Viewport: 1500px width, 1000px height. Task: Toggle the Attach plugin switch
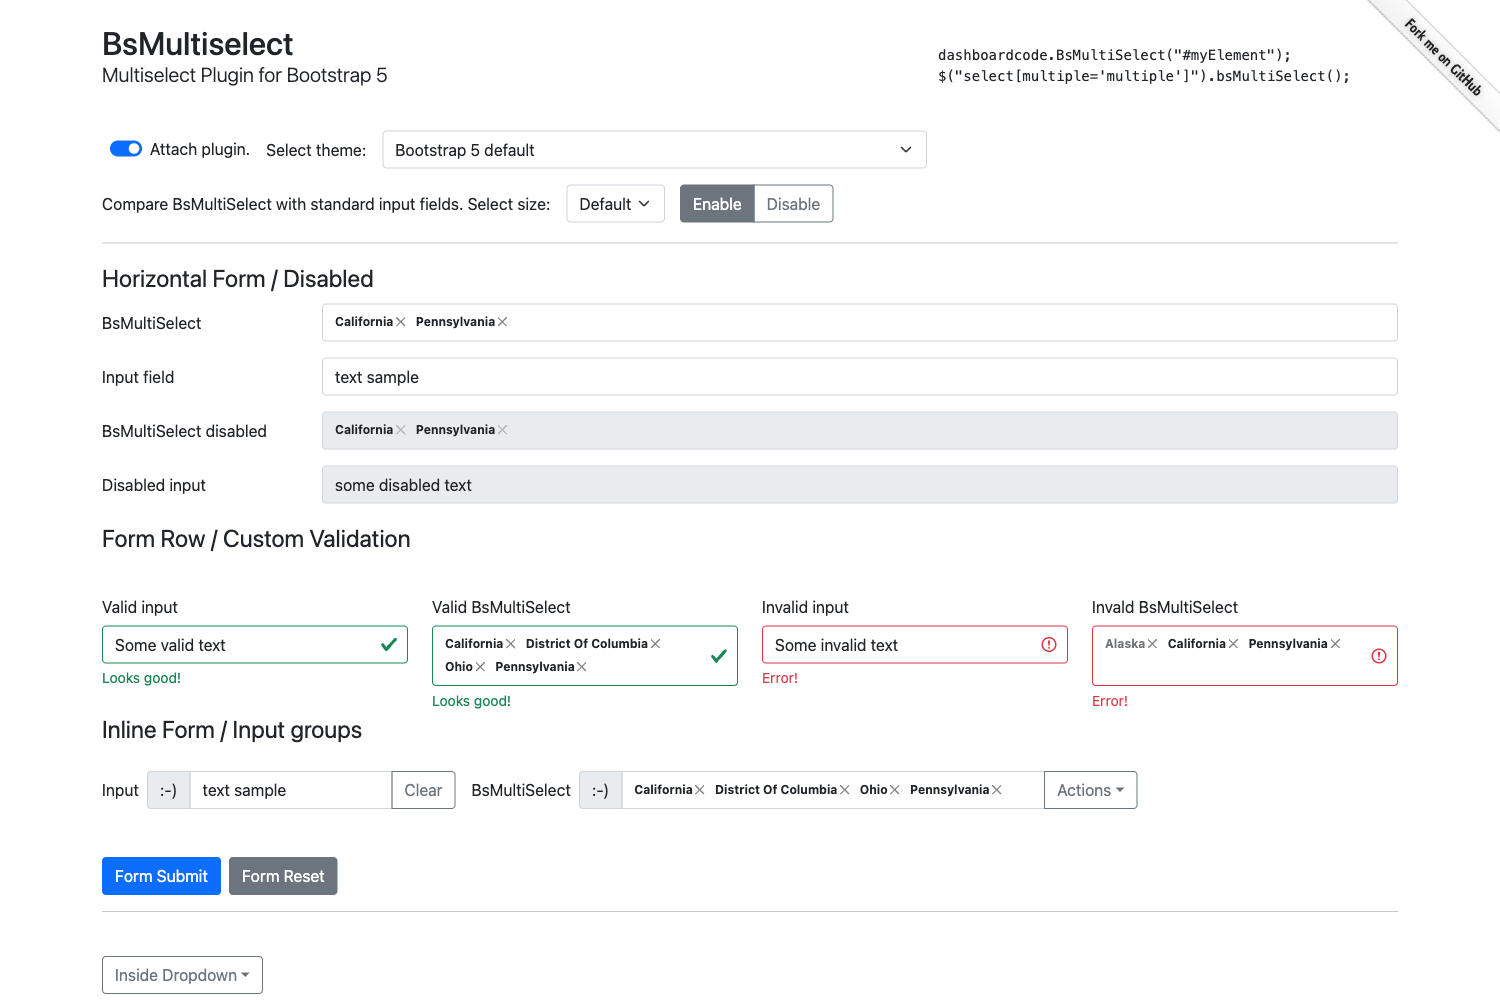125,148
